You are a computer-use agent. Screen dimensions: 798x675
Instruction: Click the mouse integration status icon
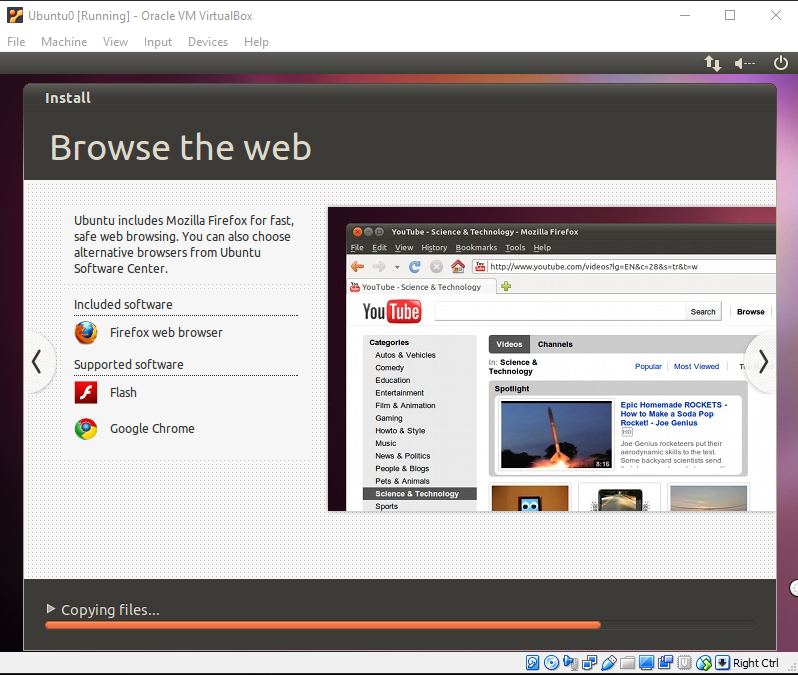click(704, 662)
